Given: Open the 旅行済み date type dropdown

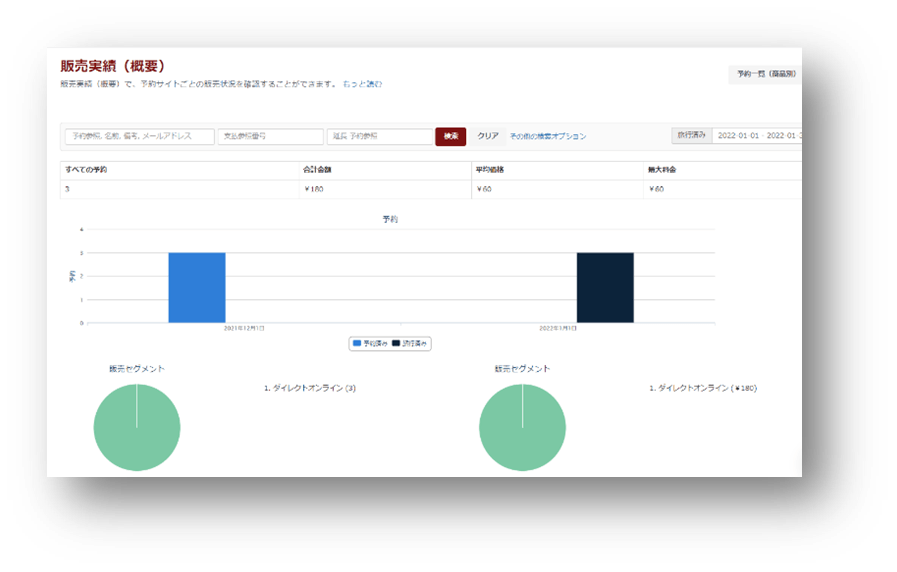Looking at the screenshot, I should pyautogui.click(x=692, y=136).
